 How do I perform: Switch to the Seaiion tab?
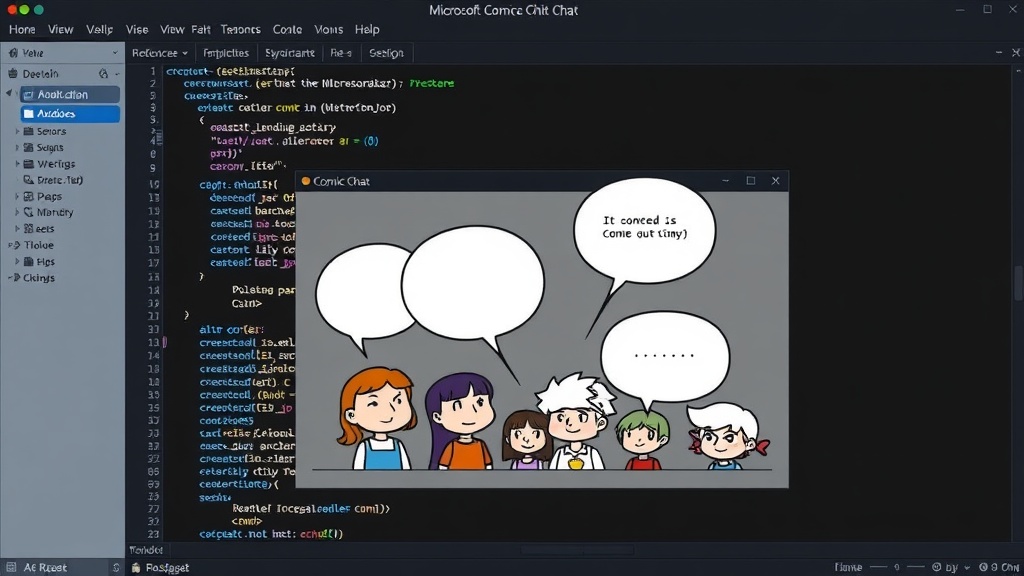point(386,53)
